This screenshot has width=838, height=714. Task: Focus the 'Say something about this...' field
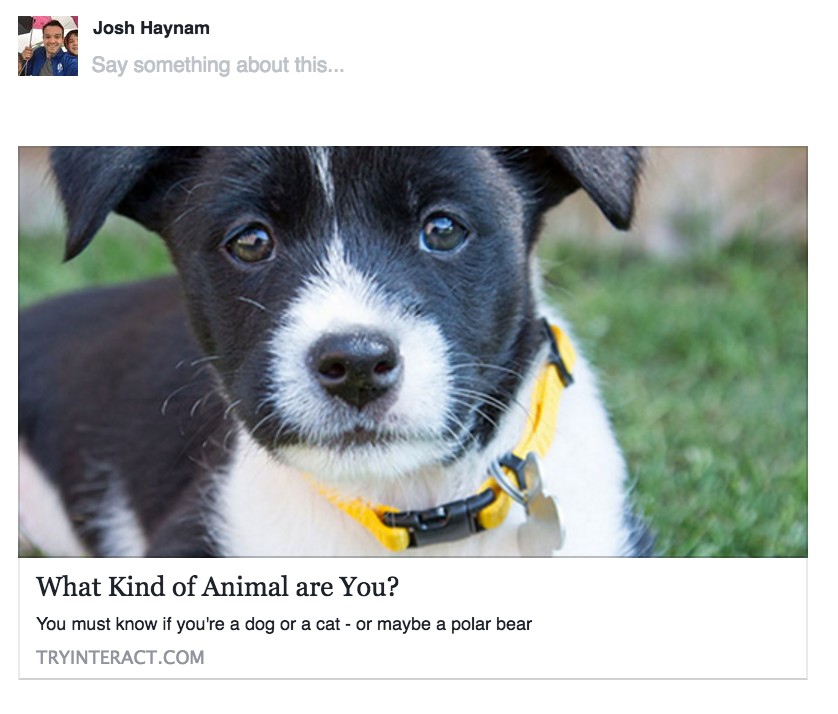[x=218, y=65]
